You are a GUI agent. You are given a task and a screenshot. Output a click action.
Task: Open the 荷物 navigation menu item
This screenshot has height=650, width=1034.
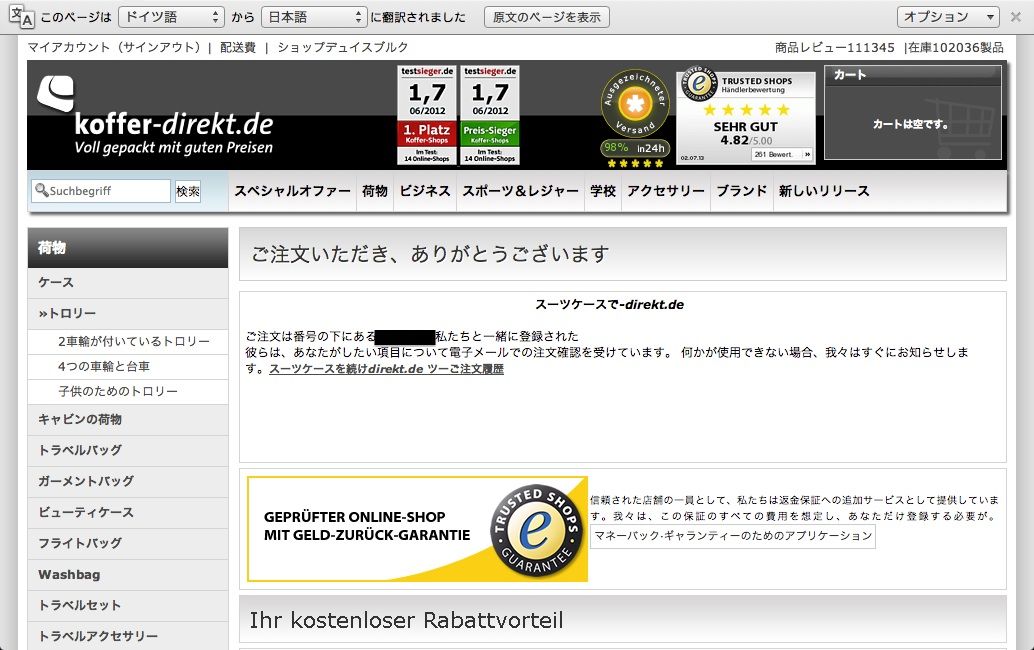coord(375,191)
